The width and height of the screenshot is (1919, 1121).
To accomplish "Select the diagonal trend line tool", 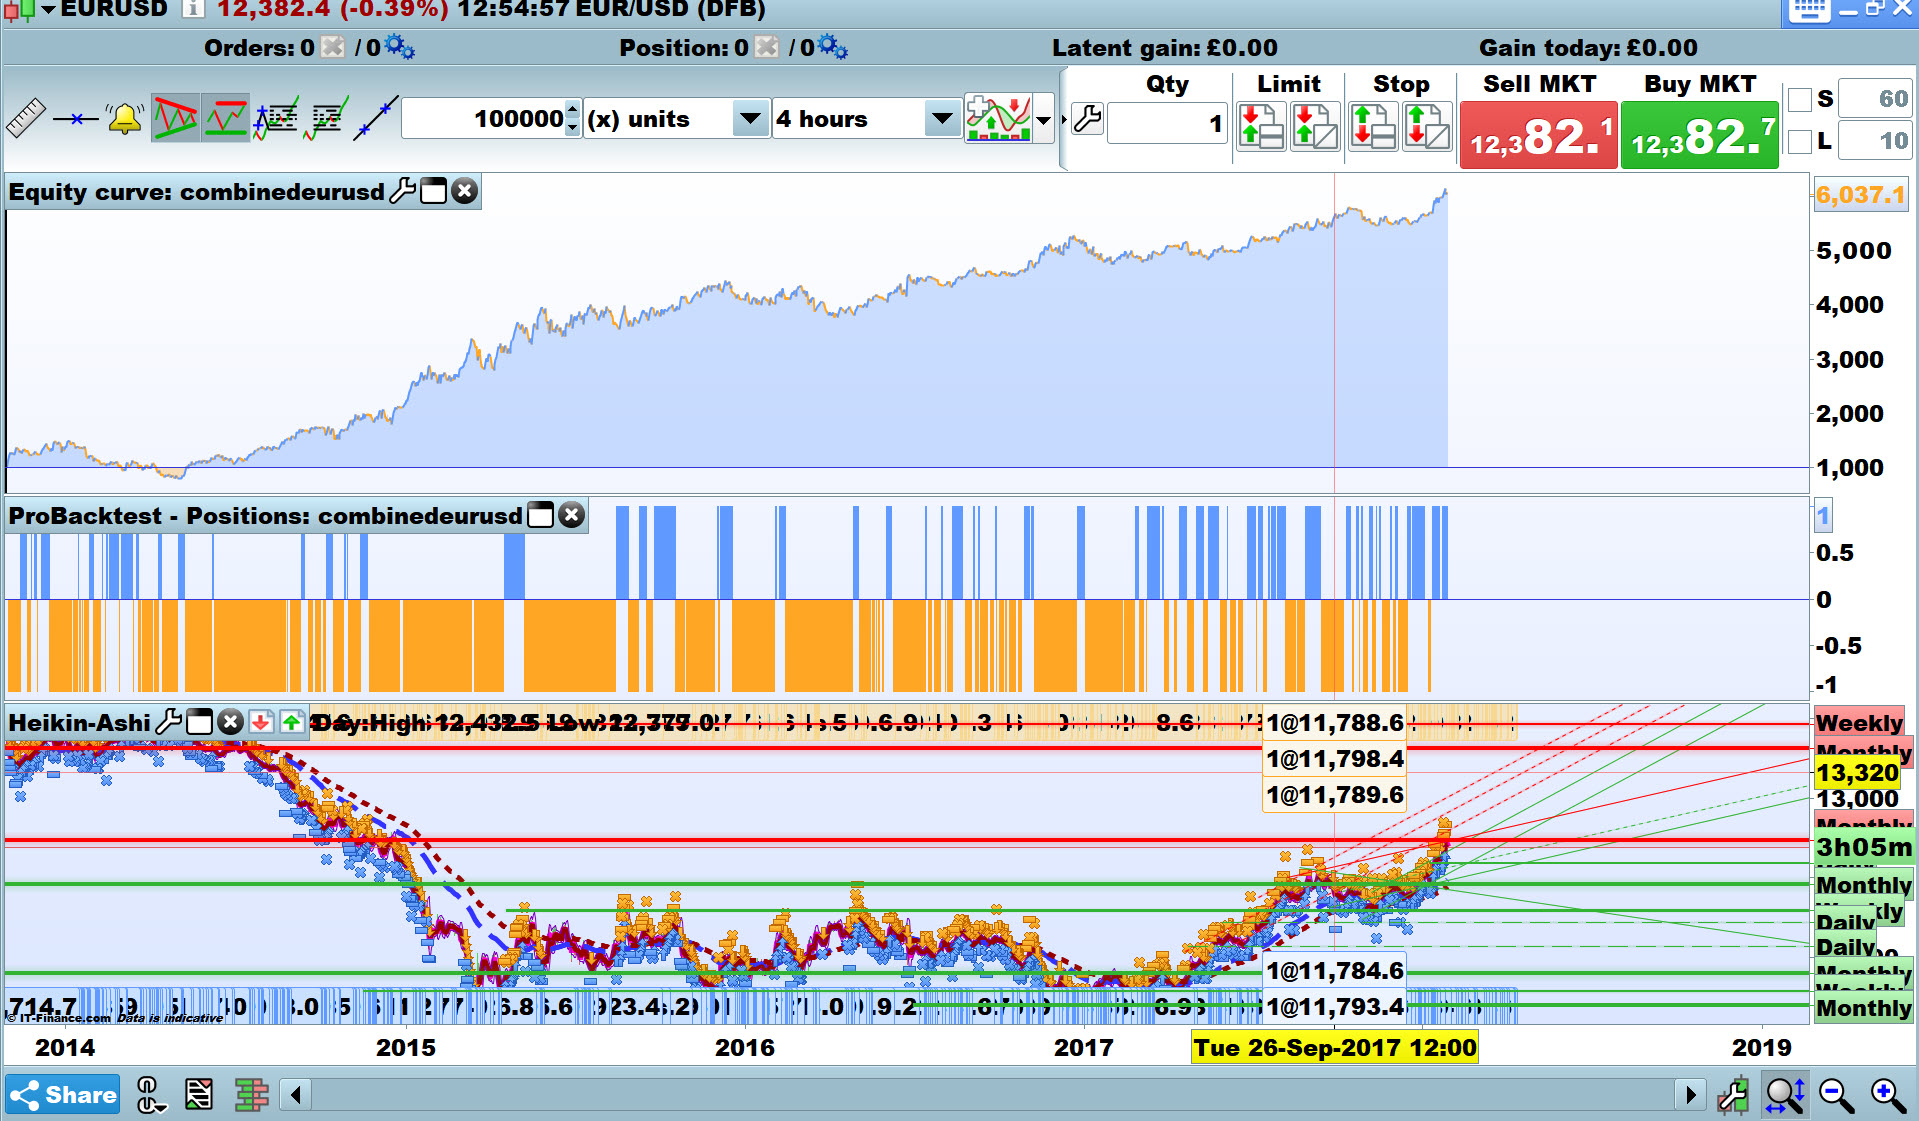I will coord(376,119).
